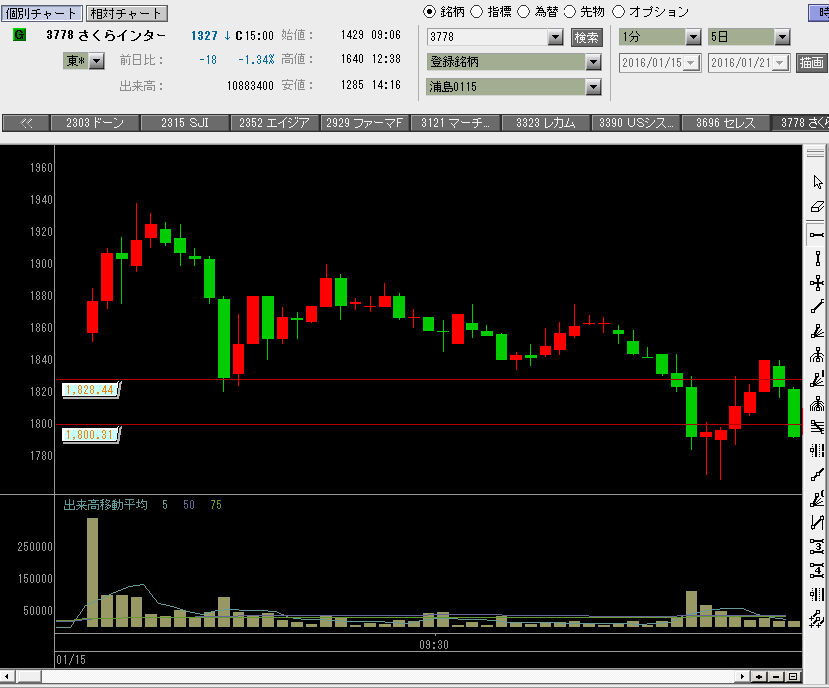Select the vertical line drawing tool
Image resolution: width=829 pixels, height=688 pixels.
click(817, 259)
